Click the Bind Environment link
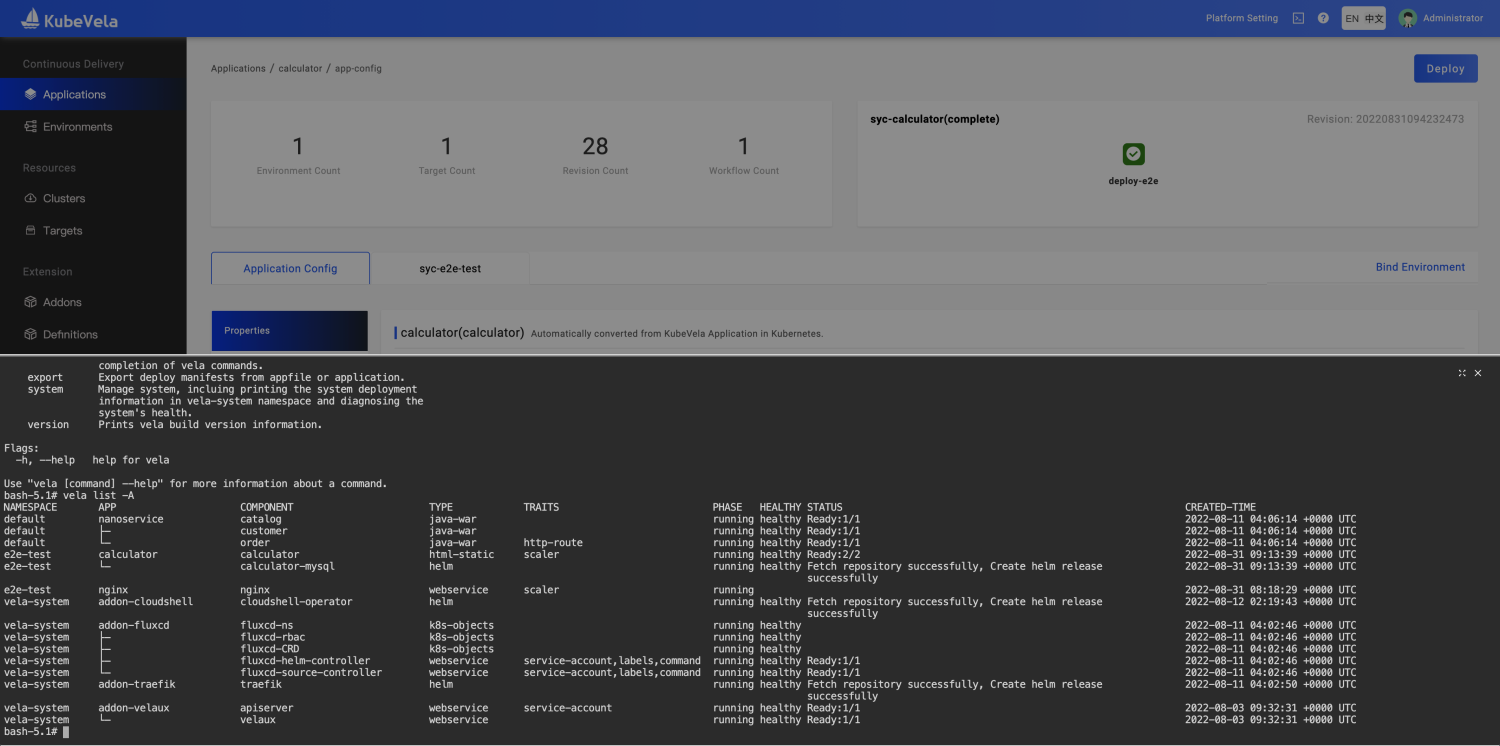The width and height of the screenshot is (1500, 746). 1420,267
